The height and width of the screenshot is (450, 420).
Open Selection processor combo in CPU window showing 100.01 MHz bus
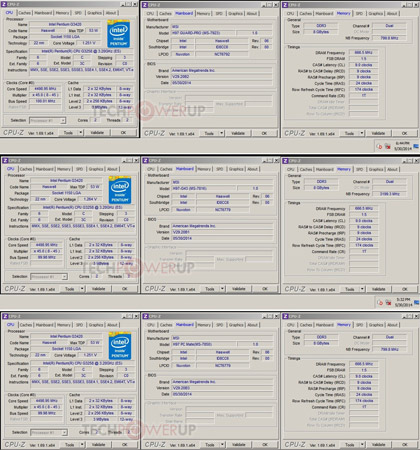[47, 120]
